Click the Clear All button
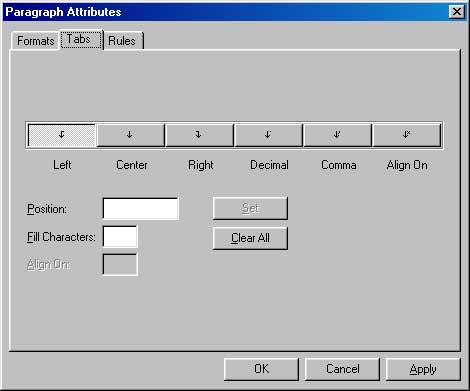 coord(250,238)
